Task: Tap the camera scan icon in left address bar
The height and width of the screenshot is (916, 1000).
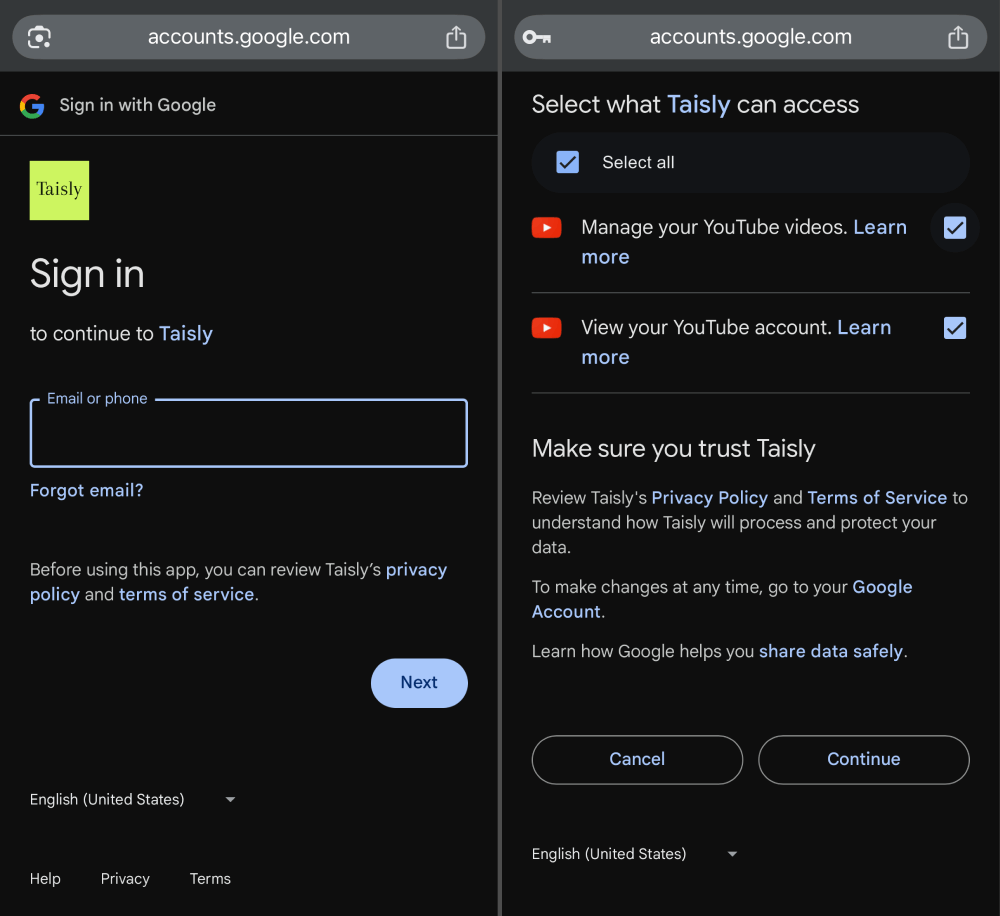Action: [40, 37]
